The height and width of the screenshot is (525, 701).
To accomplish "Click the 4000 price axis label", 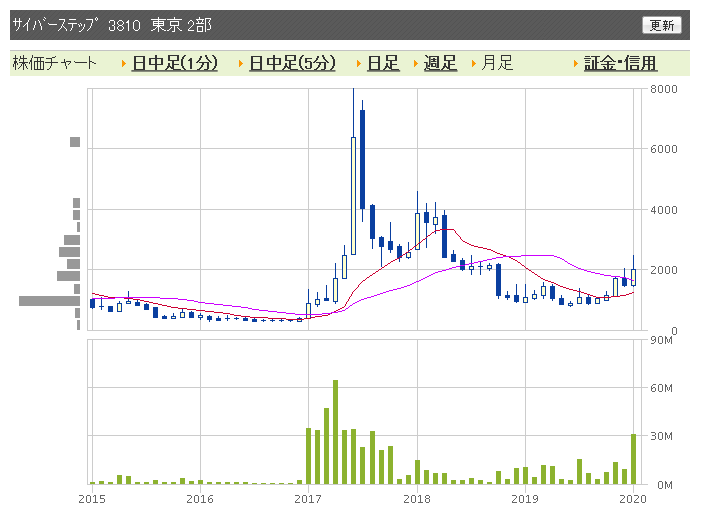I will tap(663, 210).
